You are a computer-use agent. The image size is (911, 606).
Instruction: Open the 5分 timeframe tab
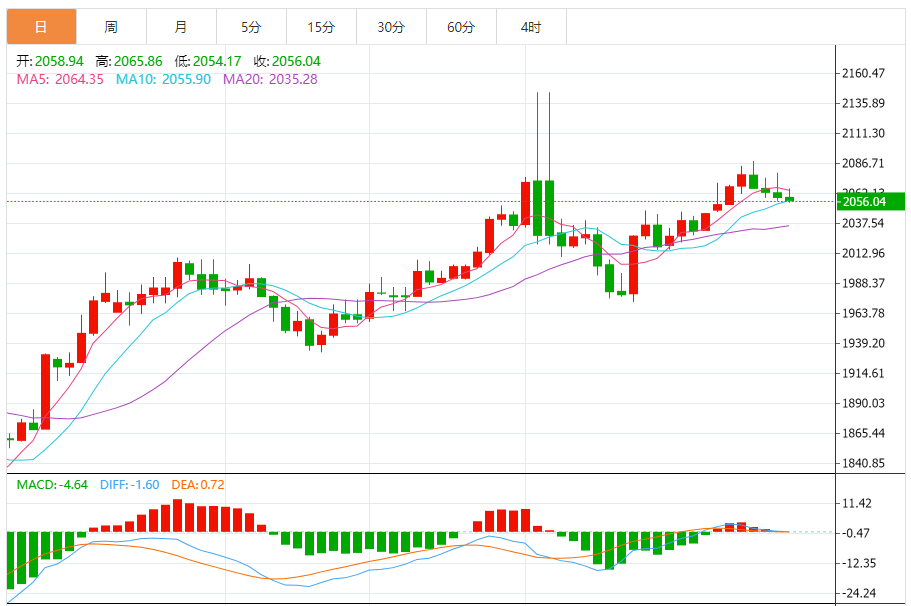[251, 27]
